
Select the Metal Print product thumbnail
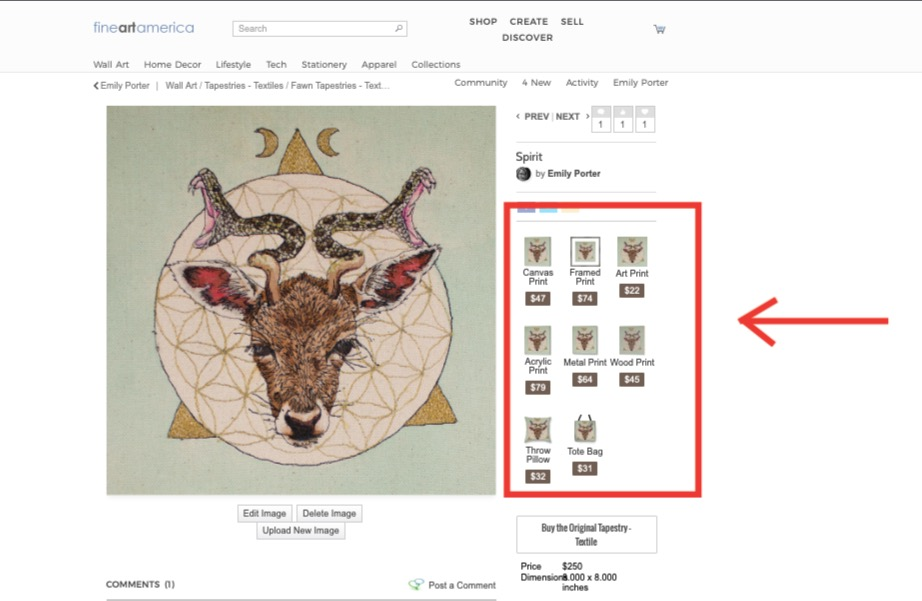point(585,340)
